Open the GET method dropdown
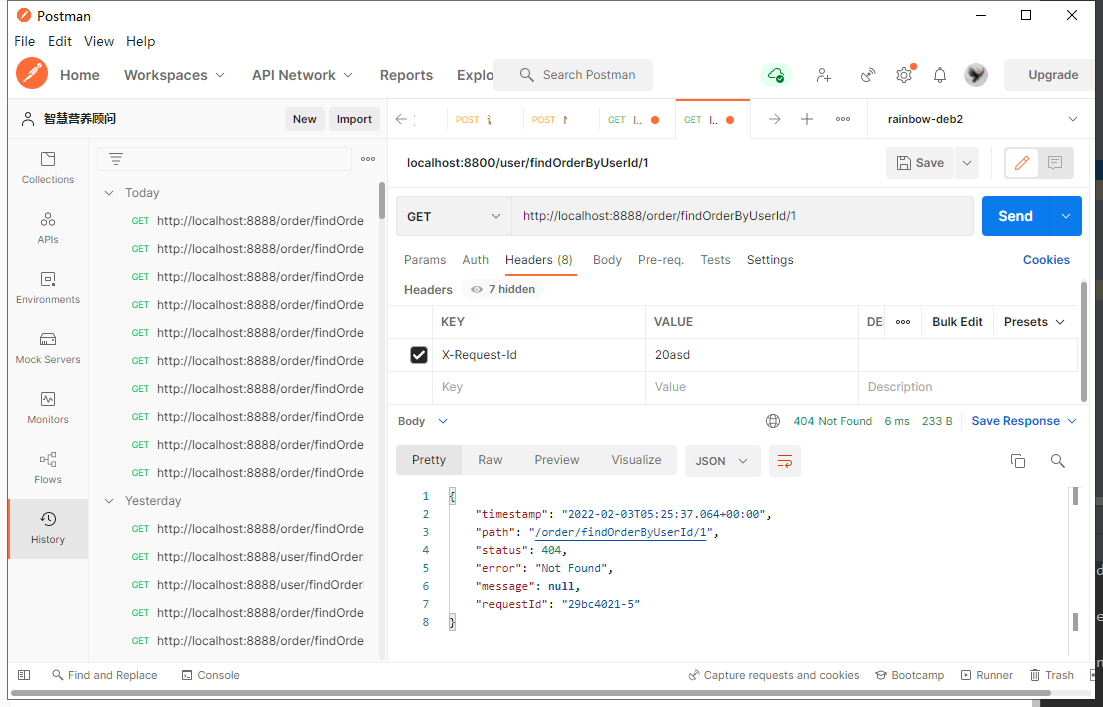This screenshot has height=707, width=1103. click(453, 216)
